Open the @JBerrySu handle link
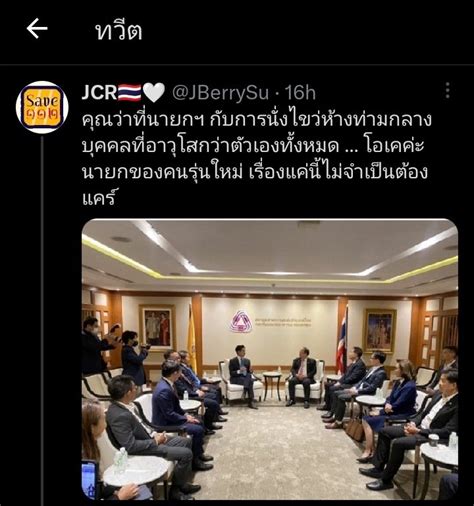 [x=220, y=93]
